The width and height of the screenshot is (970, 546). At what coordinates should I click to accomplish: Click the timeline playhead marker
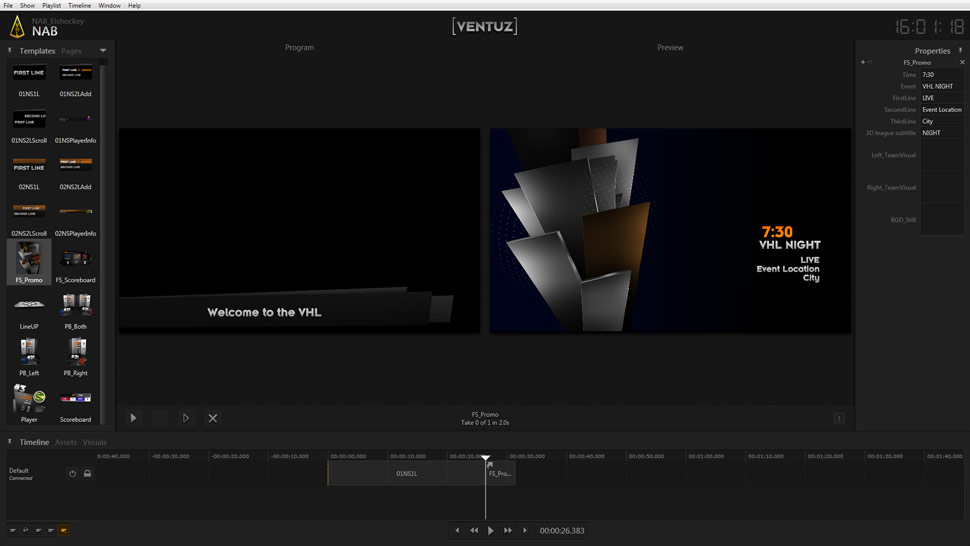486,459
